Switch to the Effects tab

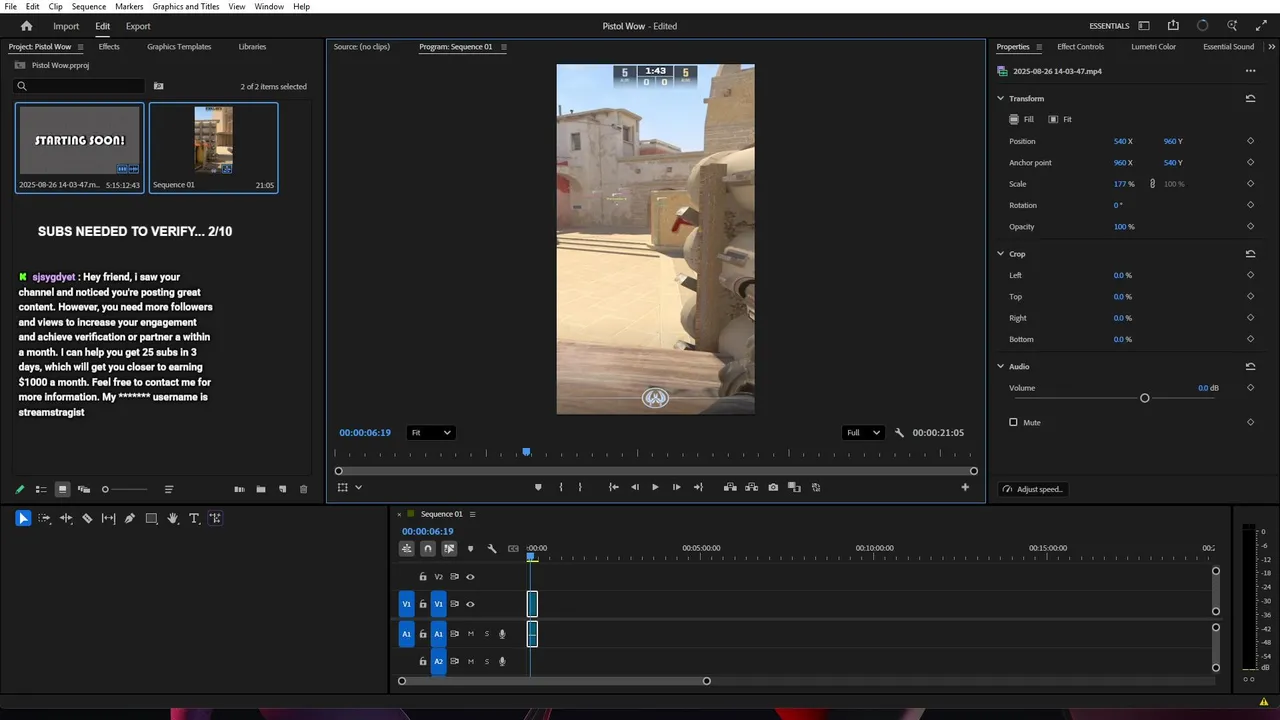pos(109,47)
